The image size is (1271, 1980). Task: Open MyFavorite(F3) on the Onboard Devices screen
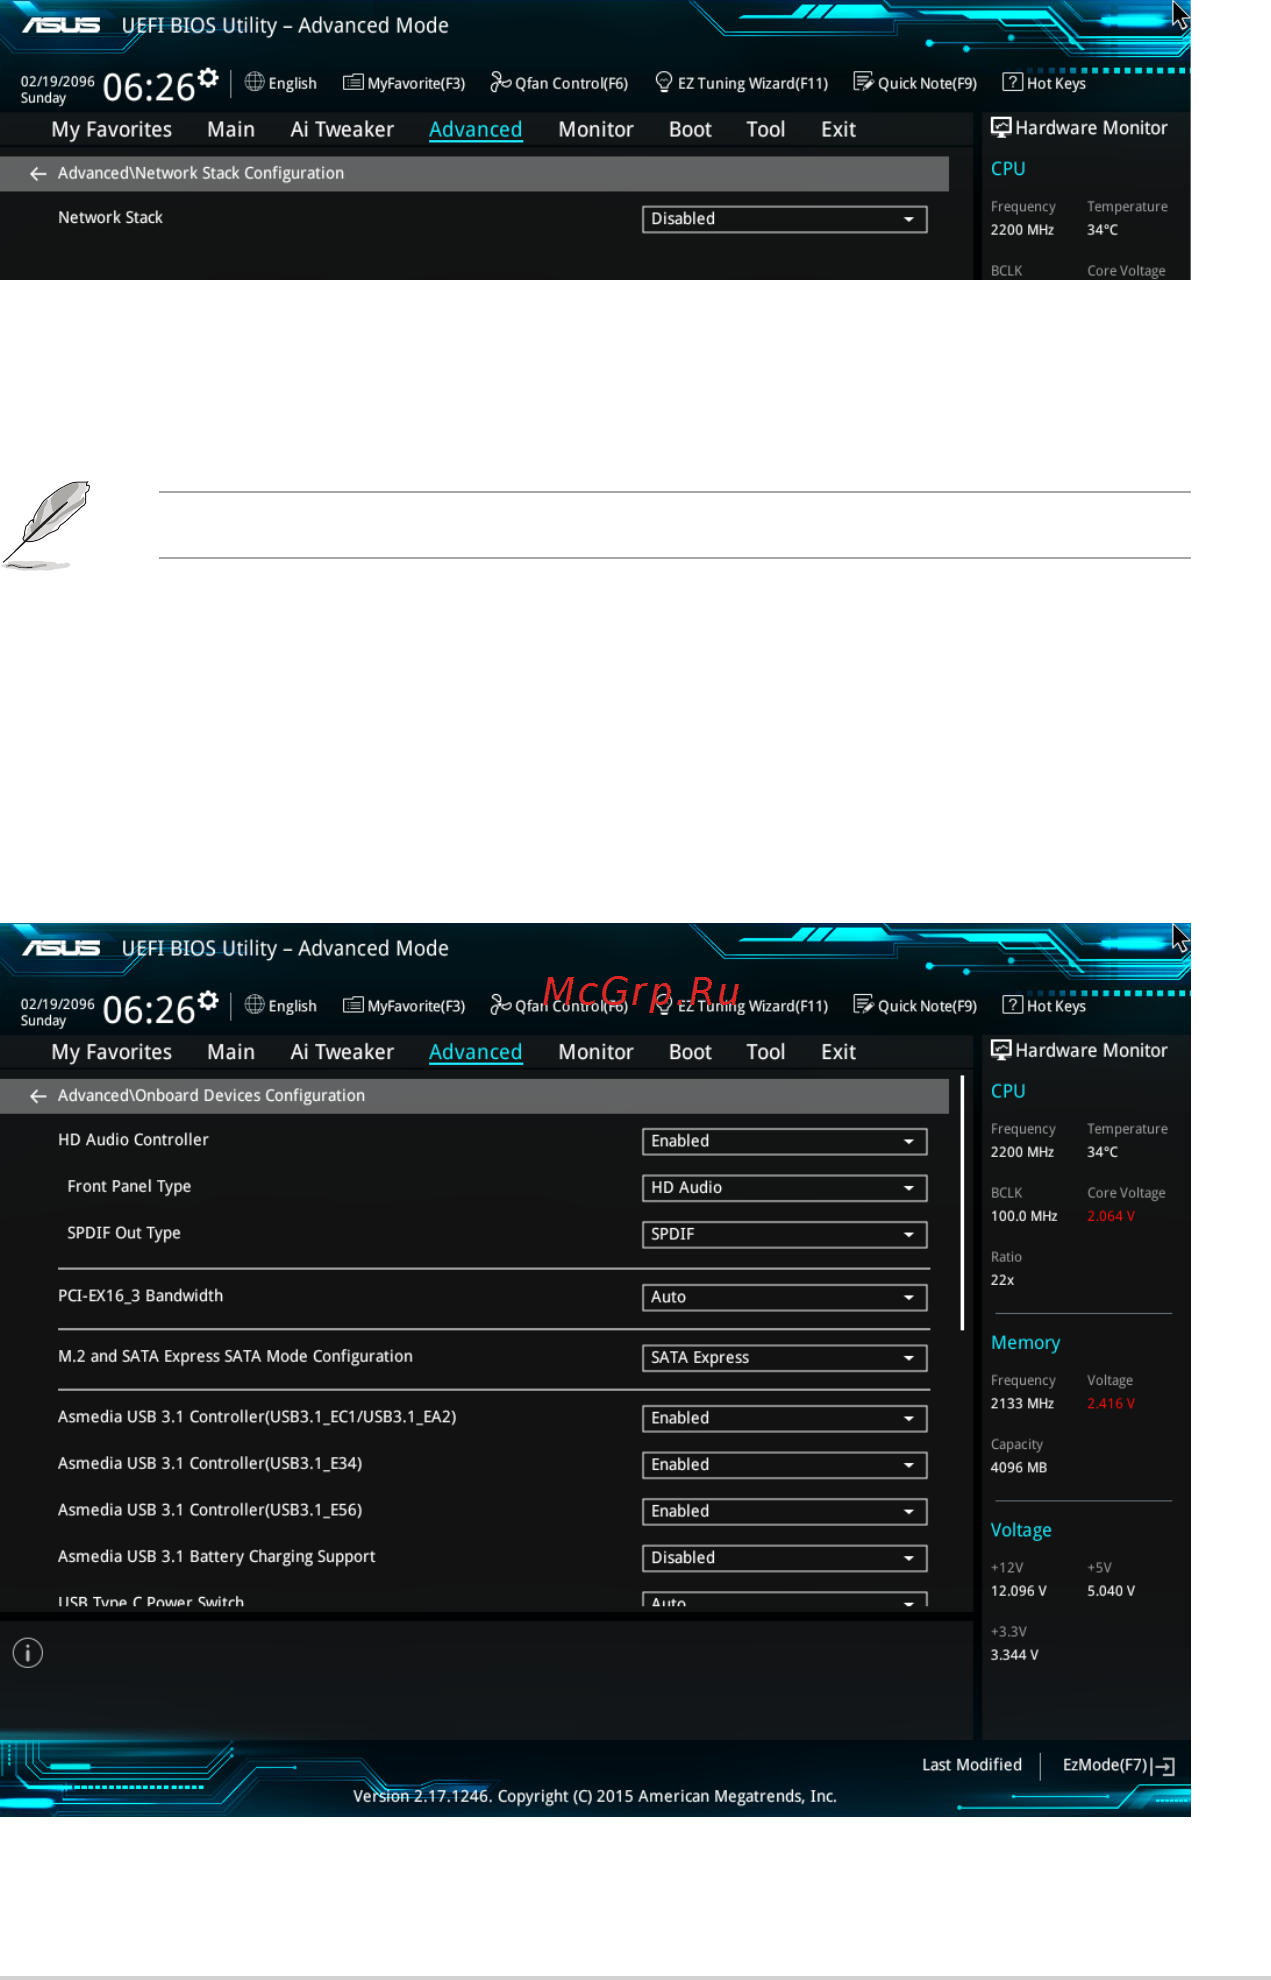(x=404, y=1006)
